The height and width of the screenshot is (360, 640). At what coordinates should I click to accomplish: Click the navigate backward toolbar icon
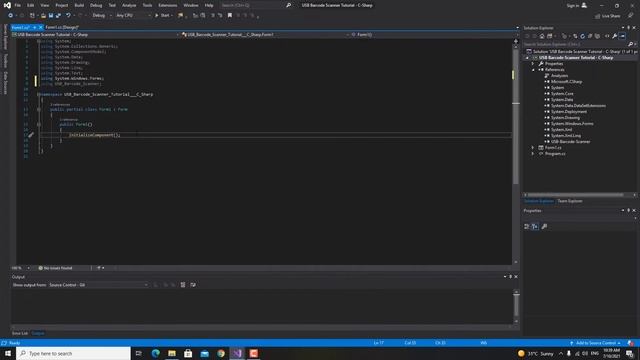[x=11, y=16]
